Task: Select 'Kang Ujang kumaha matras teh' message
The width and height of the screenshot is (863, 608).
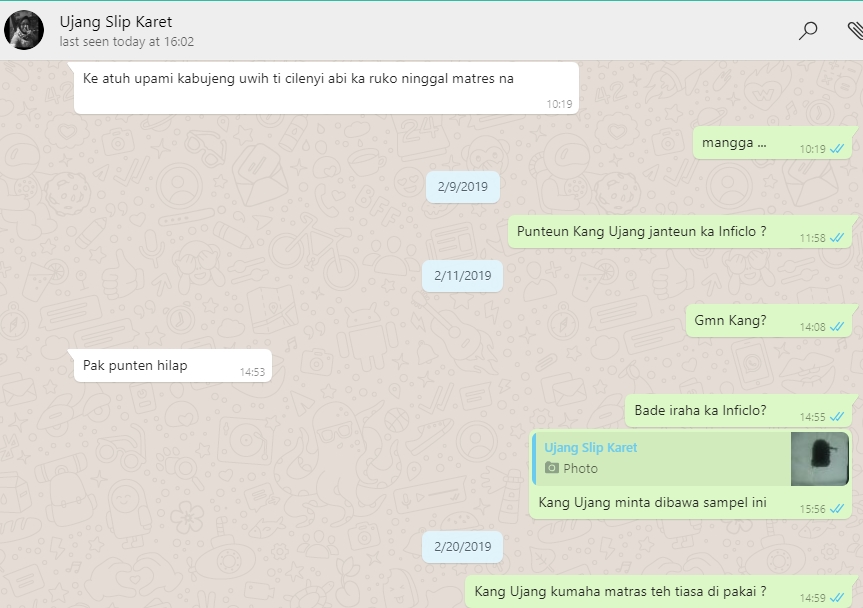Action: point(620,590)
